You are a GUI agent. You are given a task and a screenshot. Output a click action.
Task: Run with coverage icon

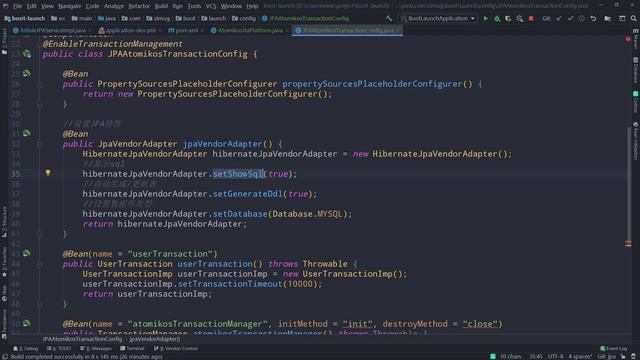coord(508,18)
